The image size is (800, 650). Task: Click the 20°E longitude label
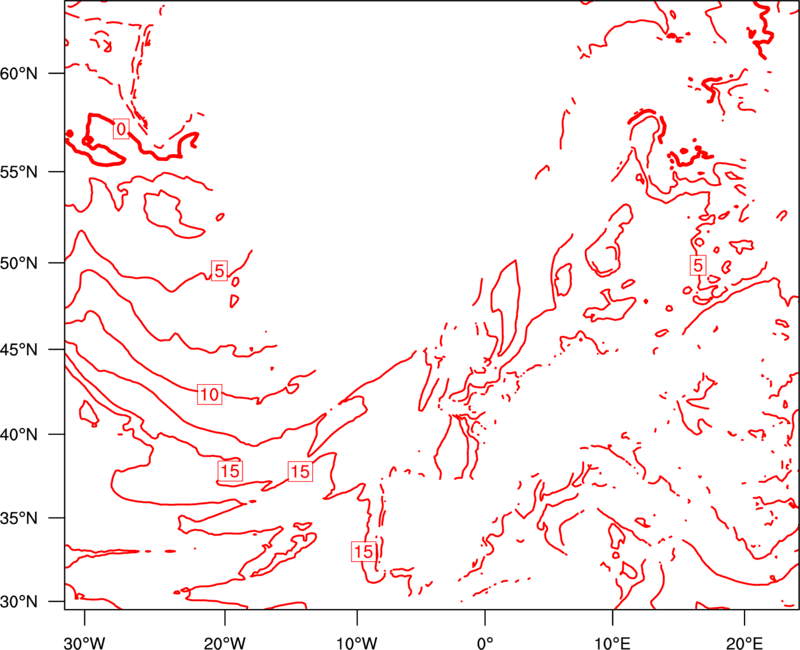click(x=744, y=643)
